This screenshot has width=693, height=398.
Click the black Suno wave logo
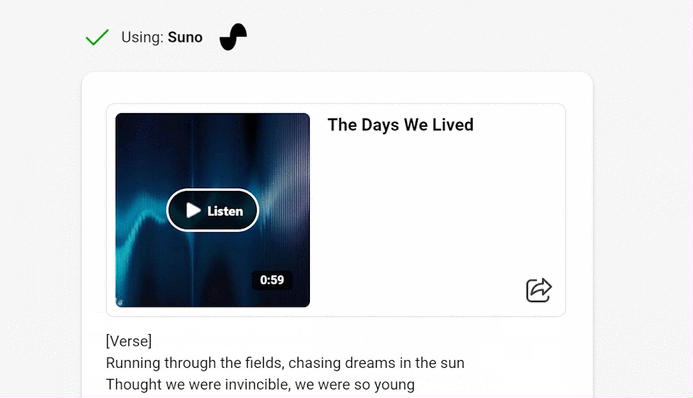coord(233,37)
